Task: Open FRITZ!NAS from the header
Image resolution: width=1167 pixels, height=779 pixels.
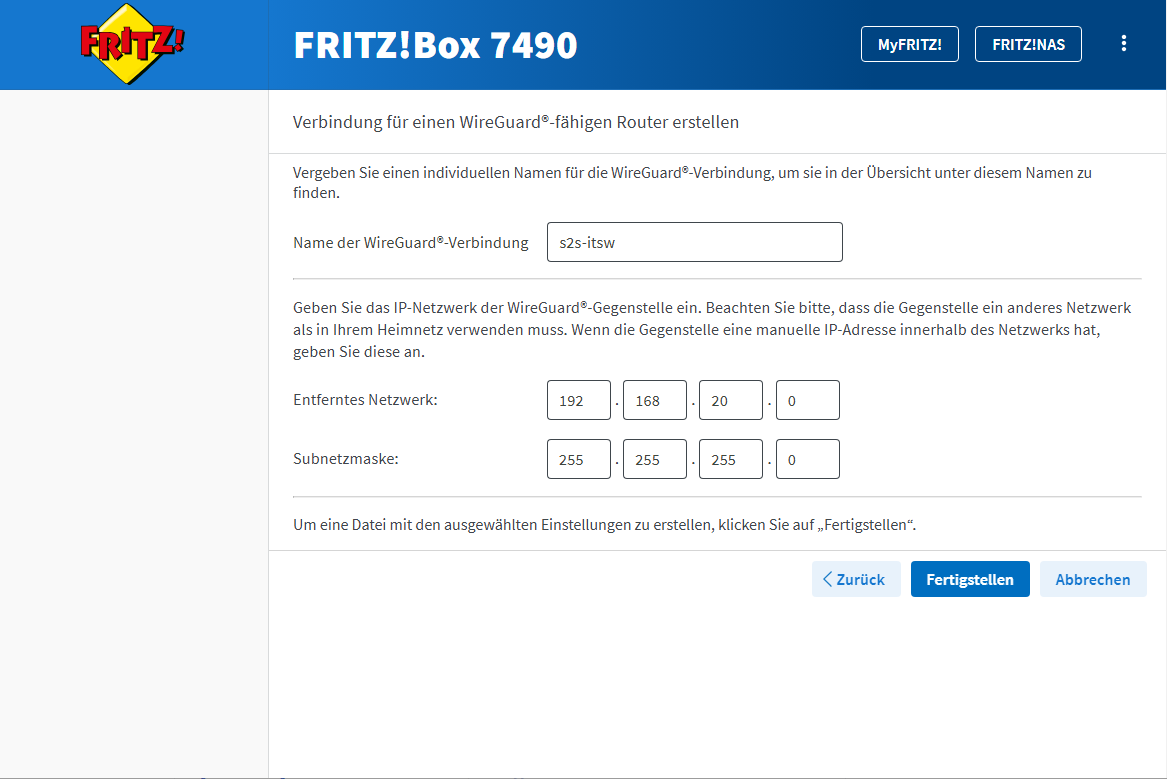Action: [x=1027, y=44]
